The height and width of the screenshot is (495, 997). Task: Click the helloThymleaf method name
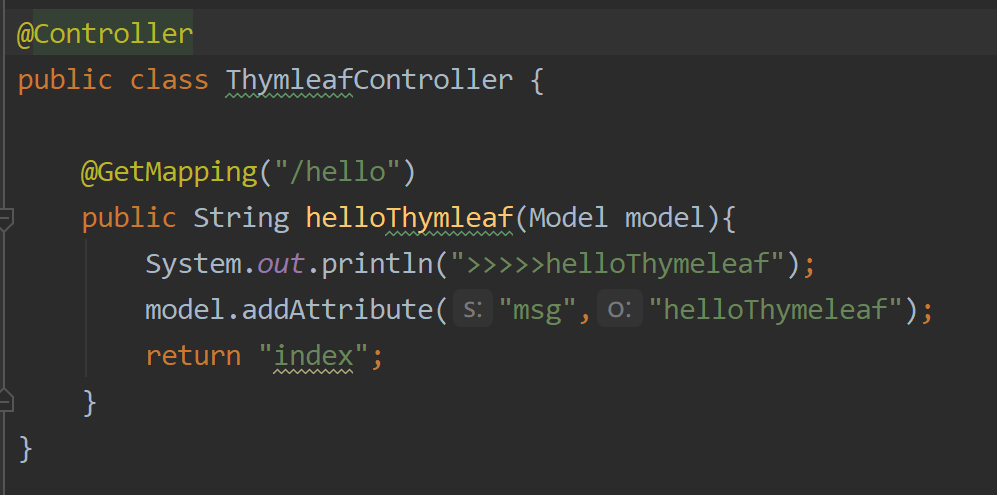(x=409, y=218)
